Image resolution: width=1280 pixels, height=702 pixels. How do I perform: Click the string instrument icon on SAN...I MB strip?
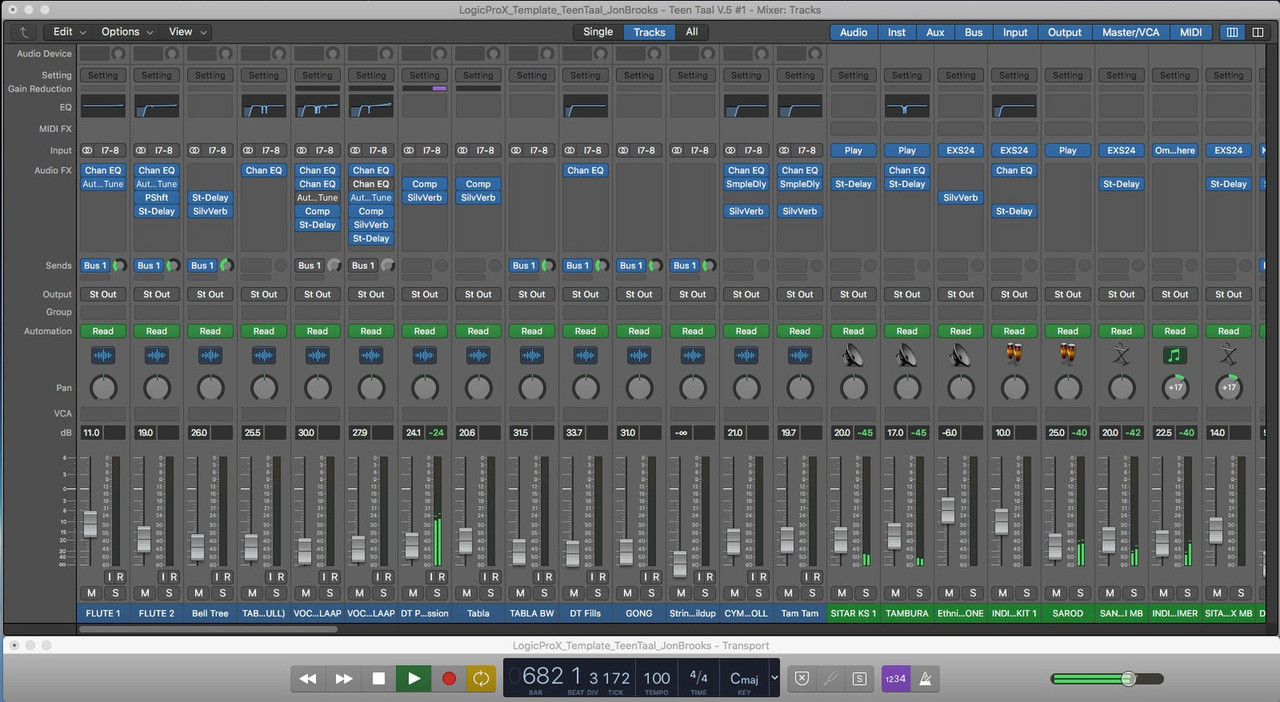1121,355
